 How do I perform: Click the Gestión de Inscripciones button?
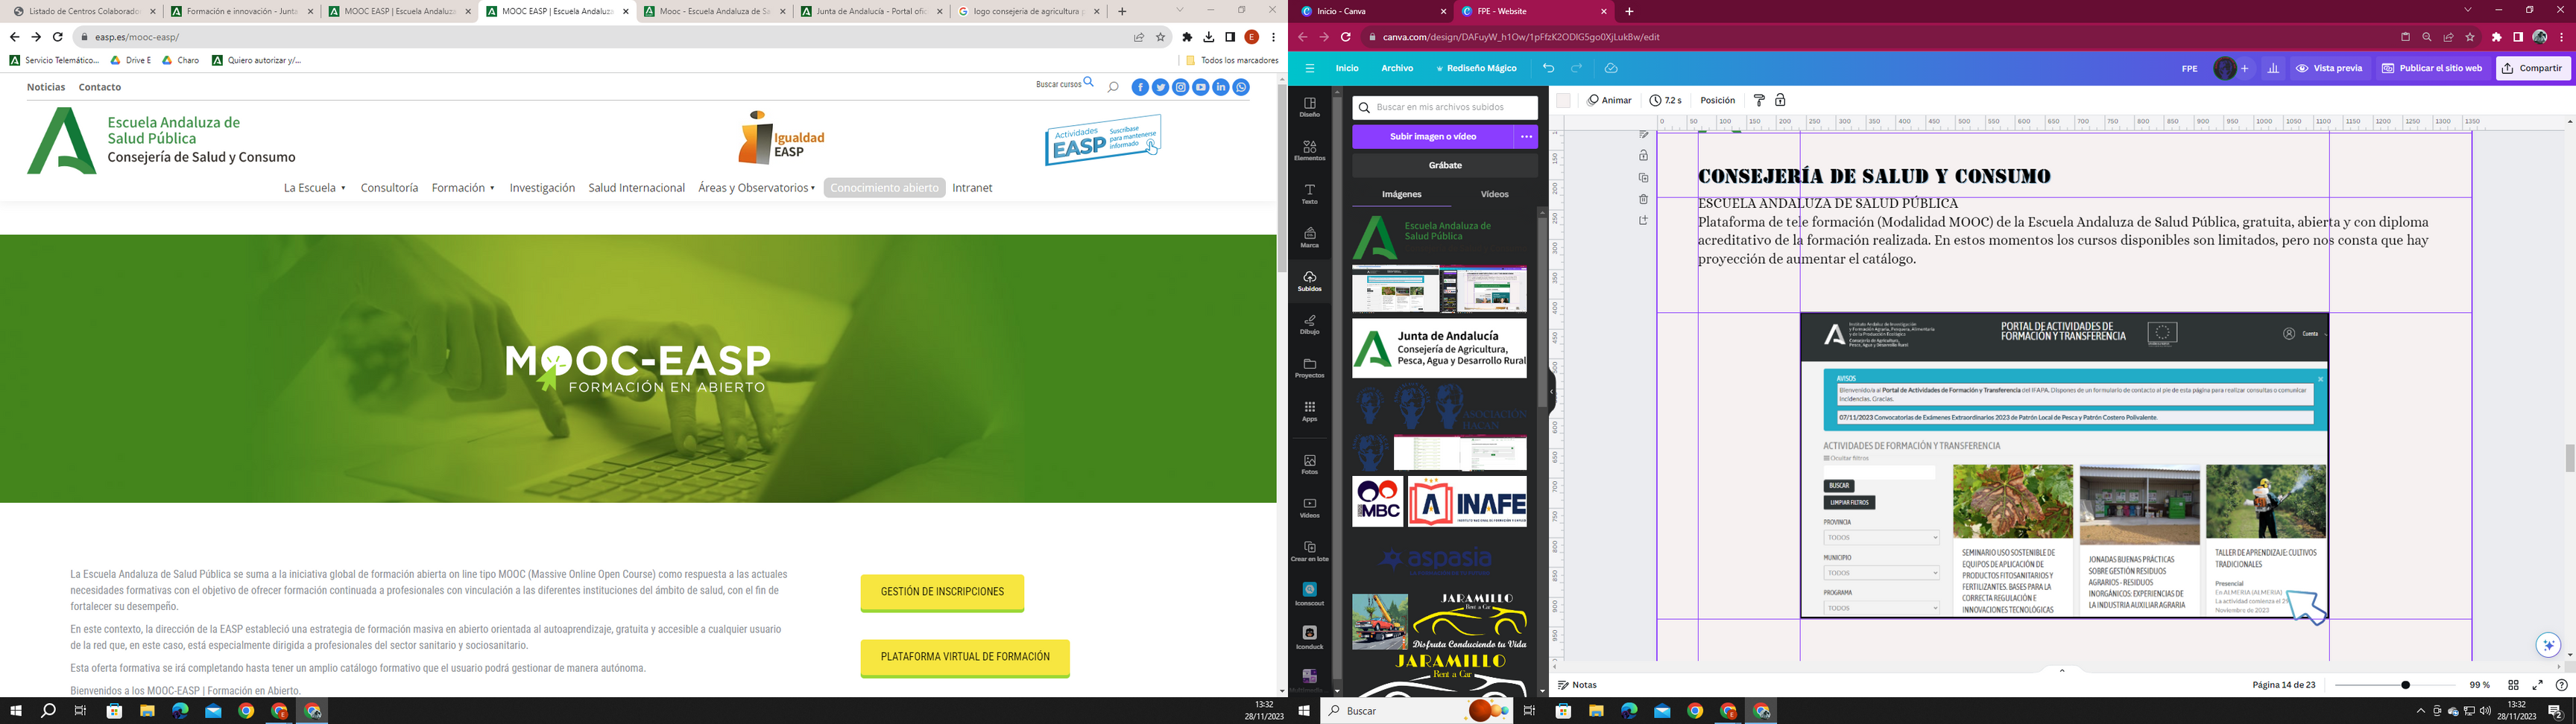pyautogui.click(x=942, y=592)
